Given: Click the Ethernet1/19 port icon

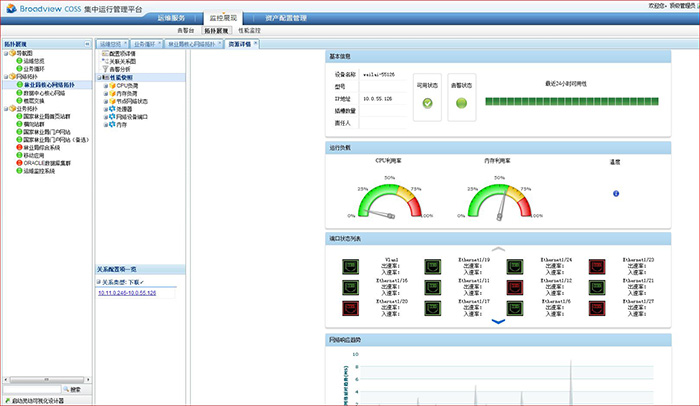Looking at the screenshot, I should [433, 266].
